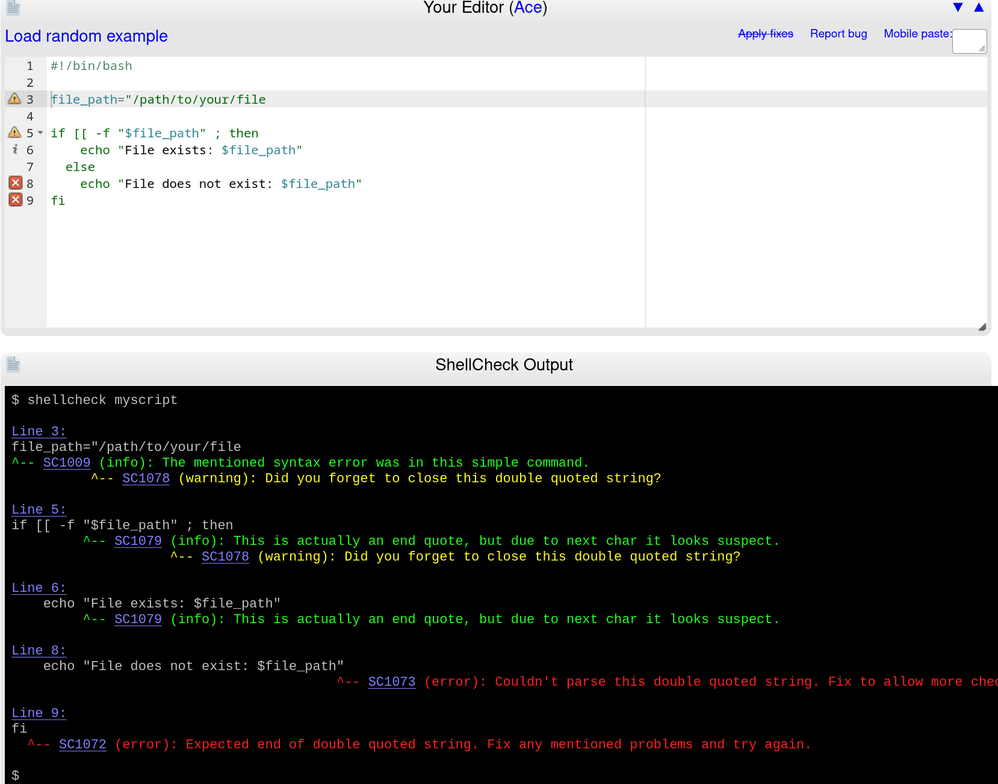Open the SC1009 info link
The width and height of the screenshot is (998, 784).
pos(66,463)
